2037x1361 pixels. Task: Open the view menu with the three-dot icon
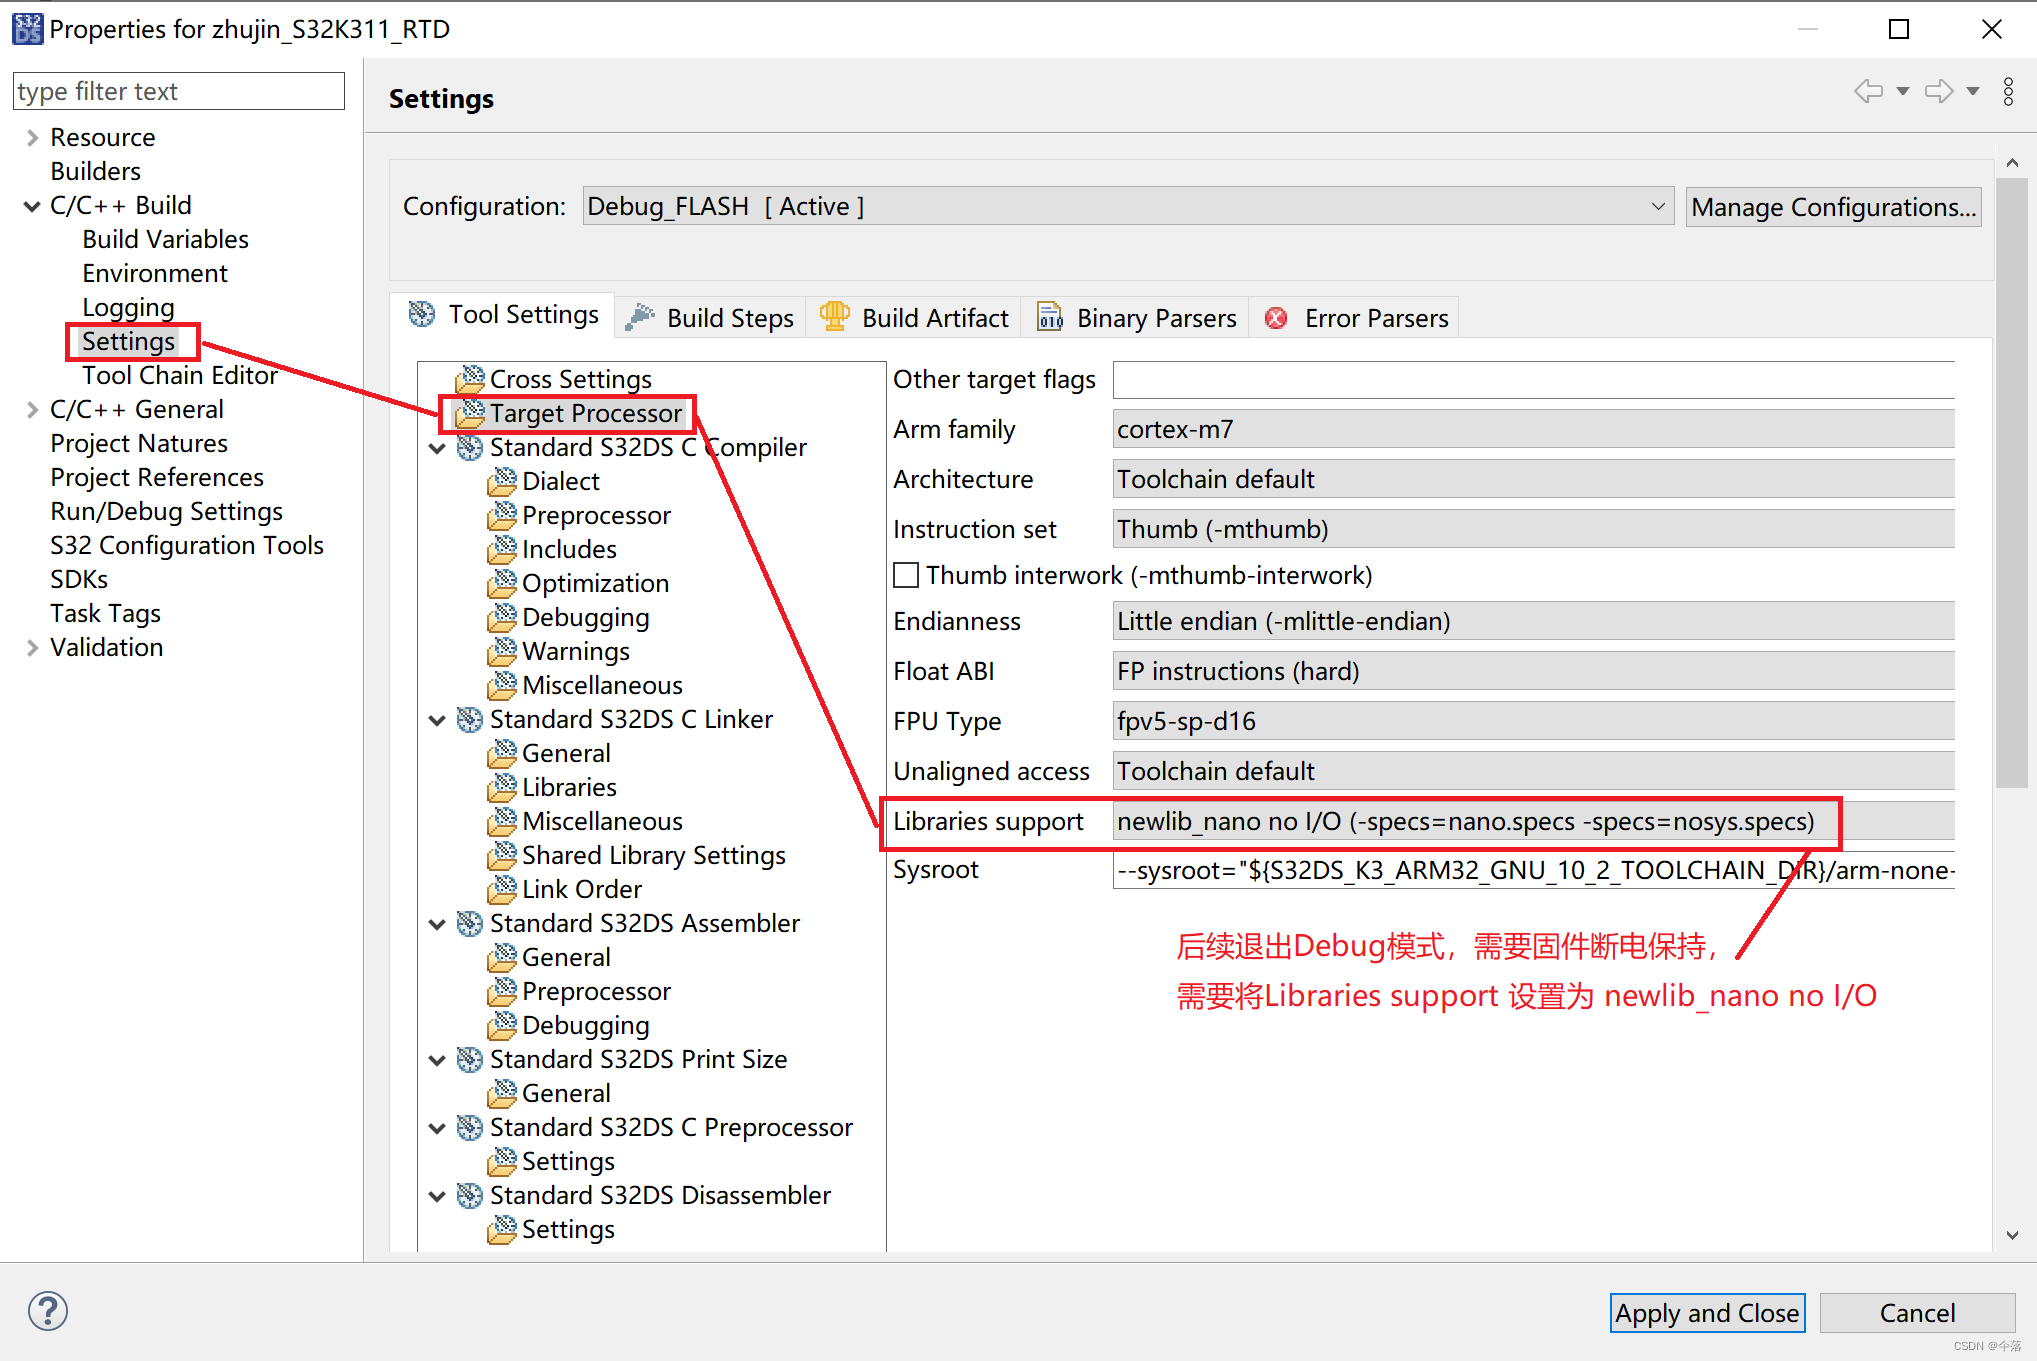2009,91
